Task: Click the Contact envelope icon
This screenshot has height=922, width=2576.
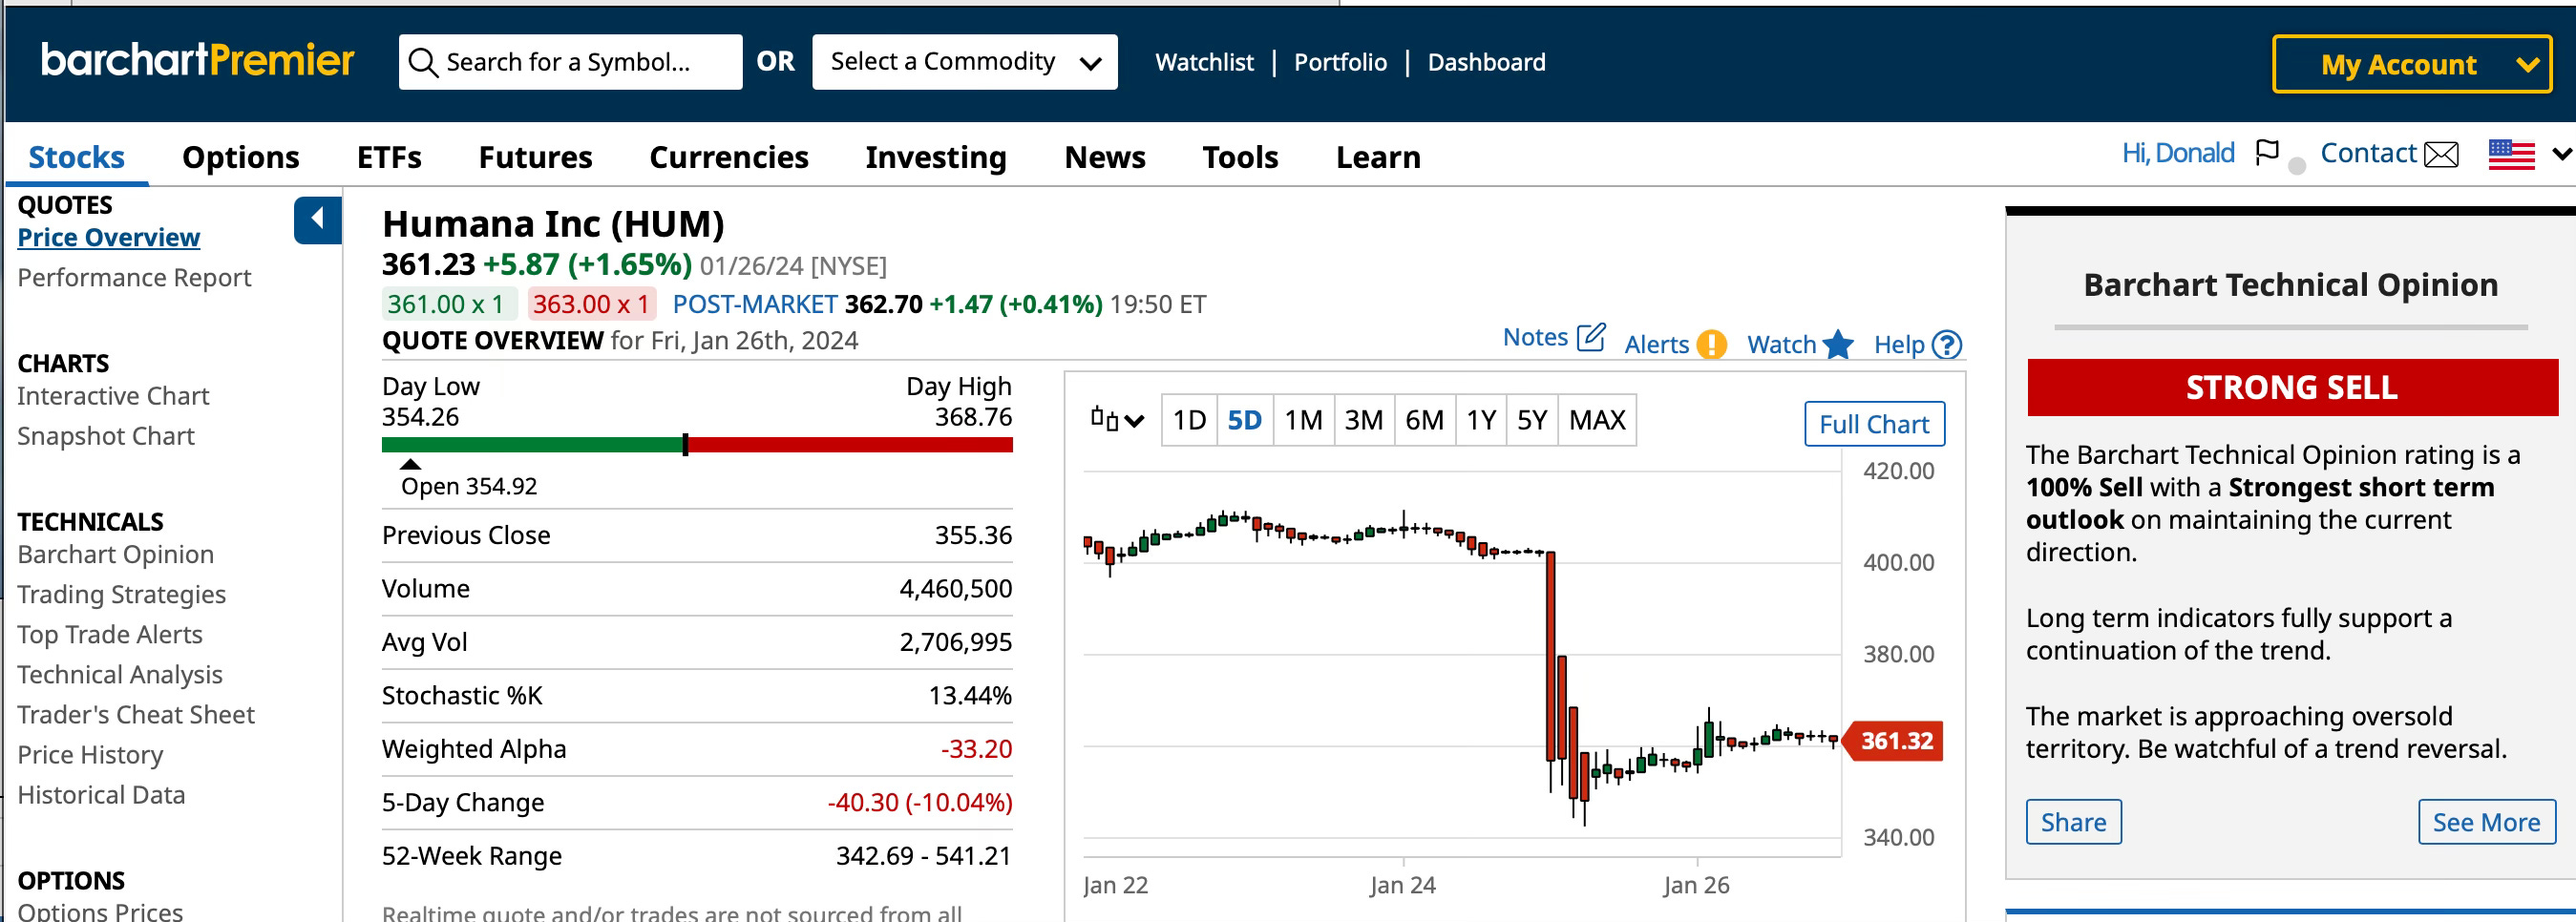Action: 2441,154
